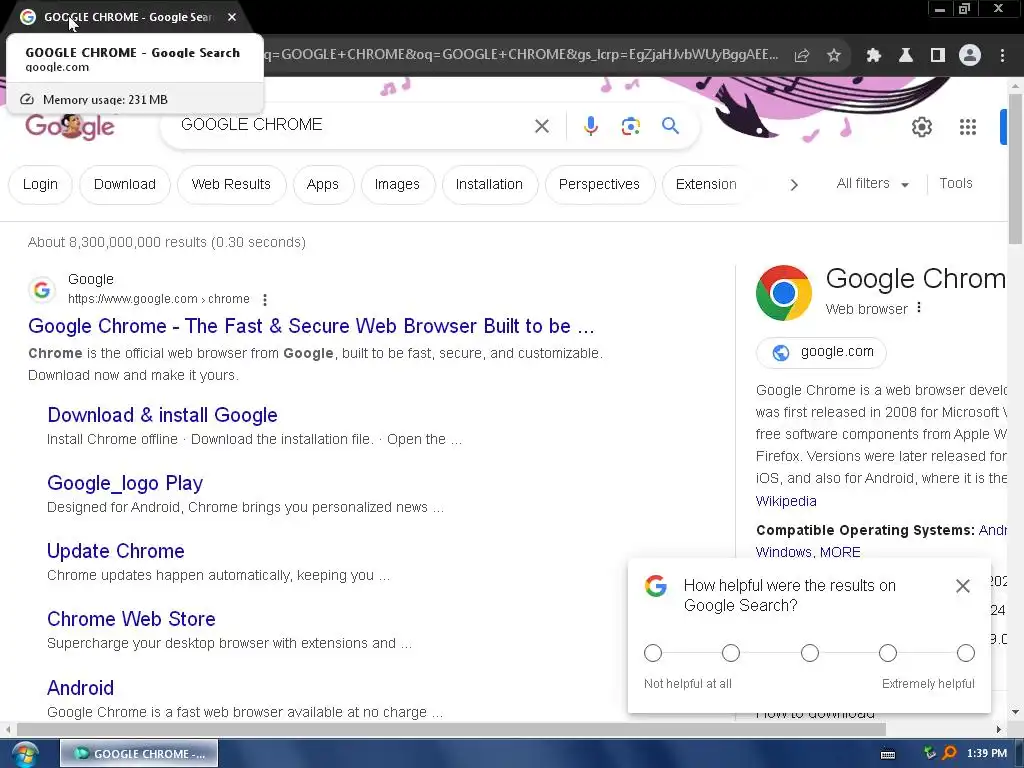Viewport: 1024px width, 768px height.
Task: Open more options beside Web browser label
Action: [x=919, y=308]
